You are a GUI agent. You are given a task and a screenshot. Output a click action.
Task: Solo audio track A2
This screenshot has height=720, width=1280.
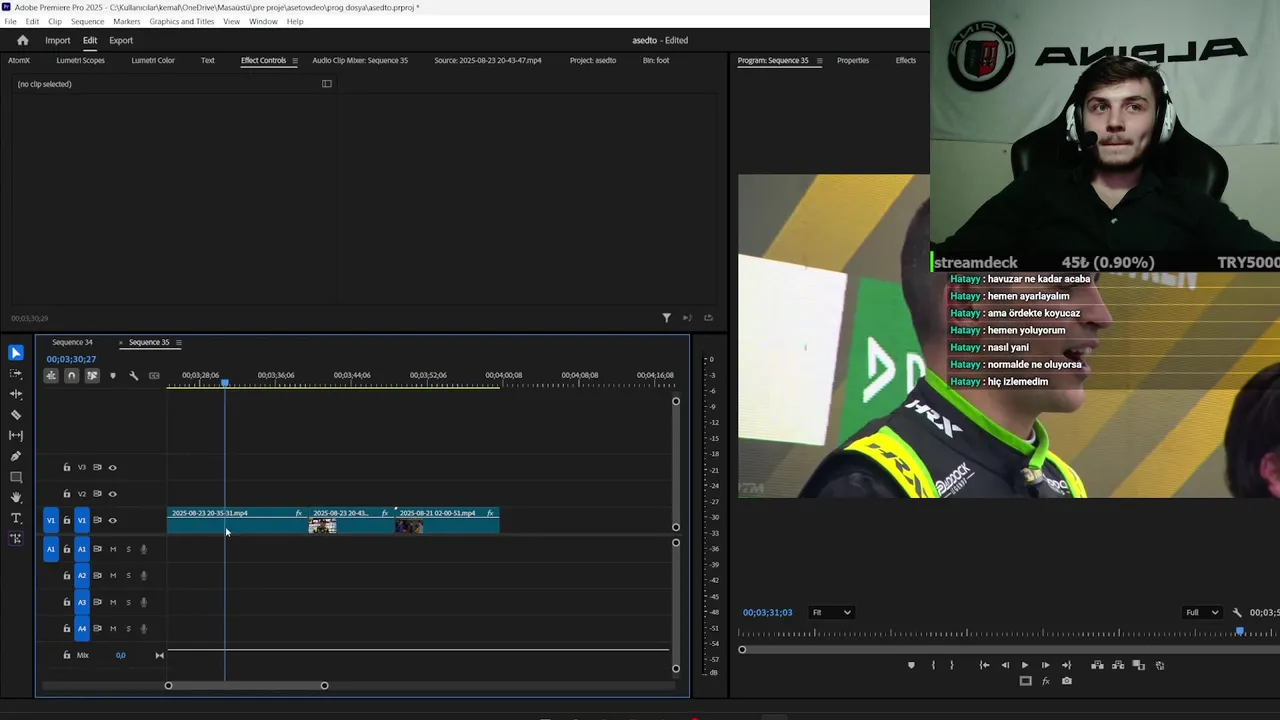pos(128,575)
